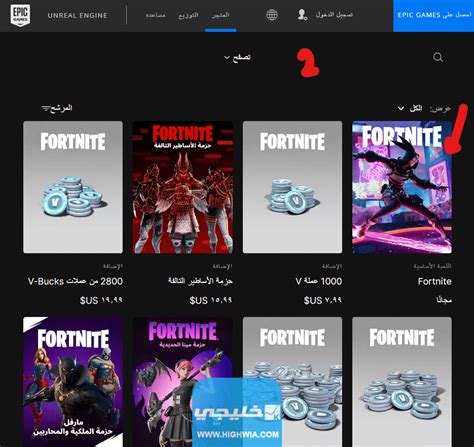The image size is (474, 447).
Task: Click تسجيل الدخول sign-in link
Action: 334,15
